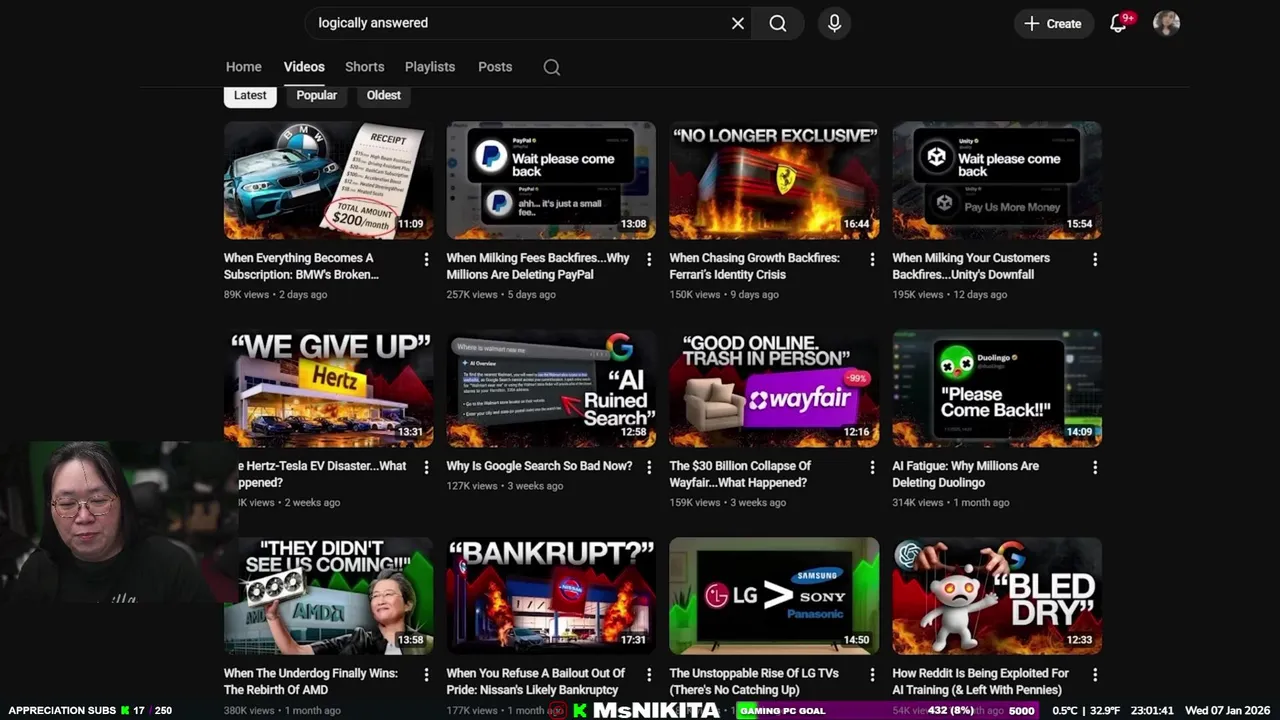Open the Duolingo 'Please Come Back' thumbnail
Viewport: 1280px width, 720px height.
997,388
